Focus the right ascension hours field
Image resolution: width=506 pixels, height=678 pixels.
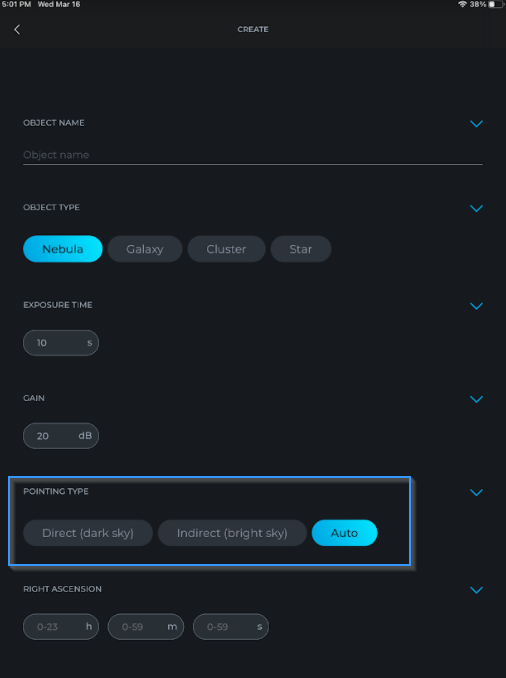pos(61,627)
